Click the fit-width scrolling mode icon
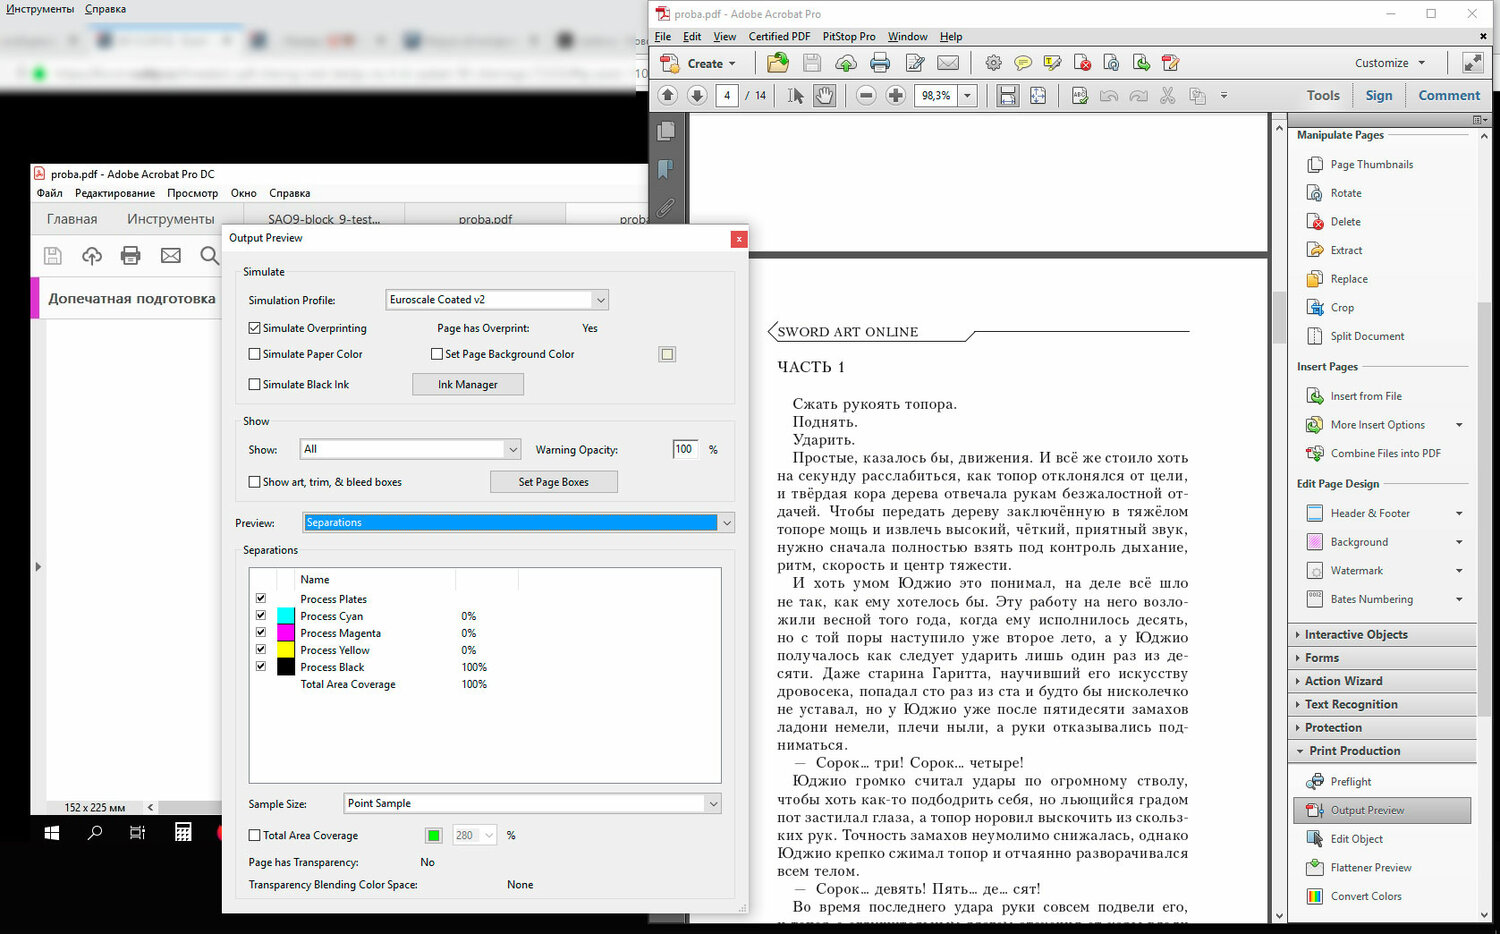Screen dimensions: 1500x934 (1008, 95)
